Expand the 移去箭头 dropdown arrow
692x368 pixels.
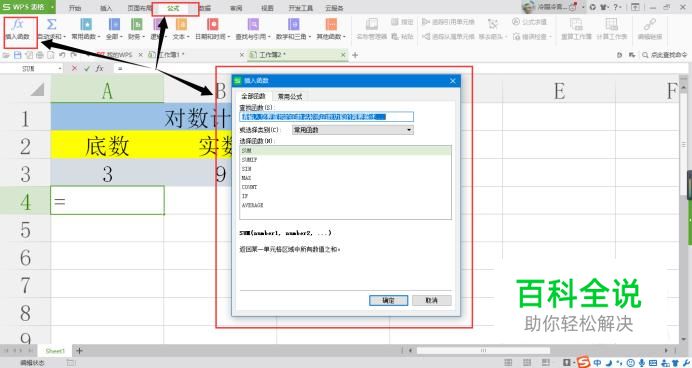click(x=506, y=37)
